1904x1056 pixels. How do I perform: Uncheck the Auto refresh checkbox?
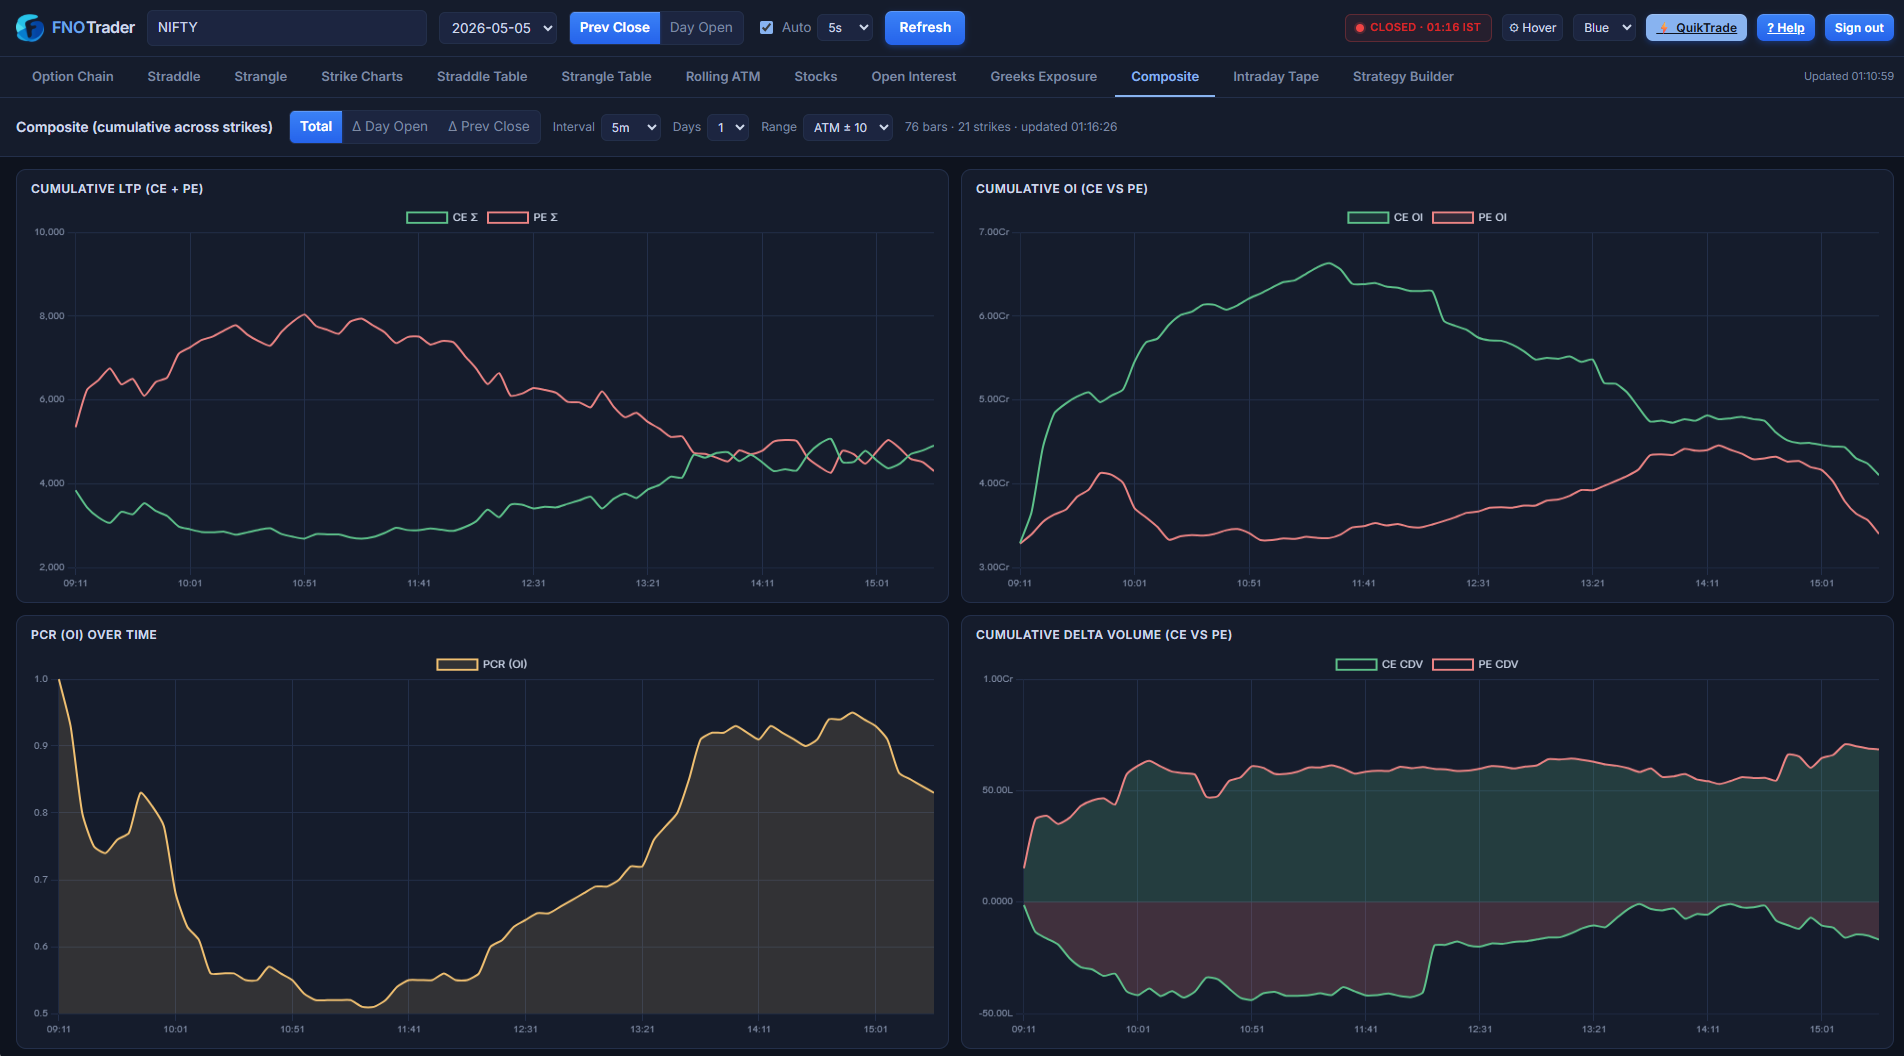point(766,28)
